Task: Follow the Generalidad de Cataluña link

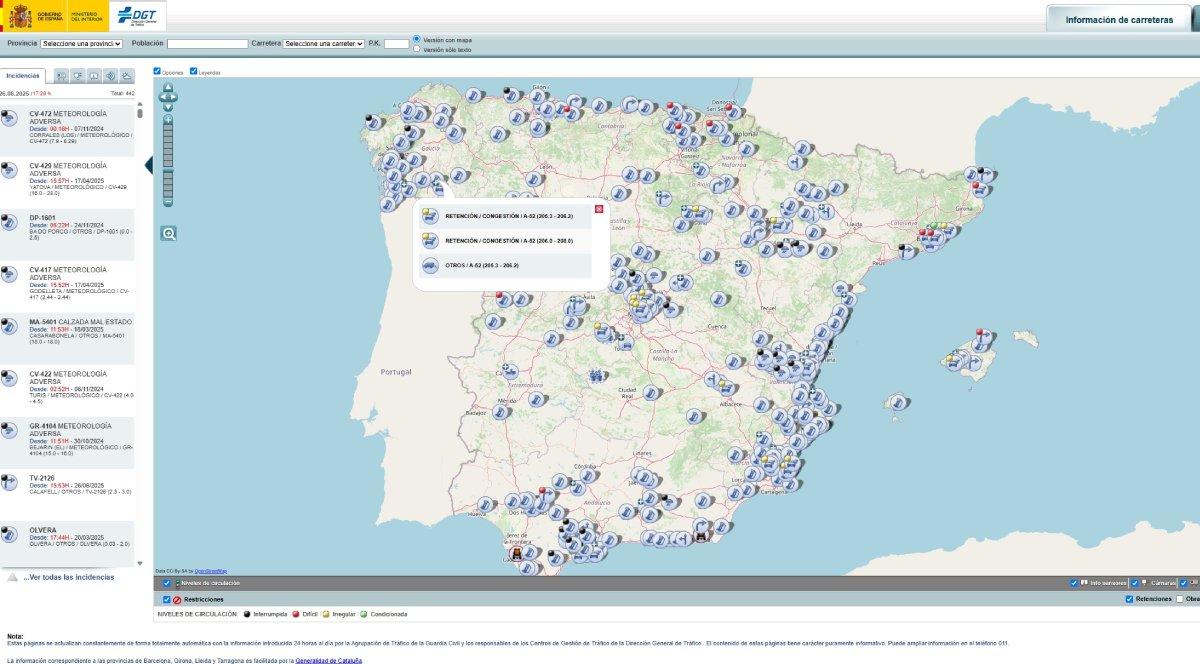Action: pos(330,660)
